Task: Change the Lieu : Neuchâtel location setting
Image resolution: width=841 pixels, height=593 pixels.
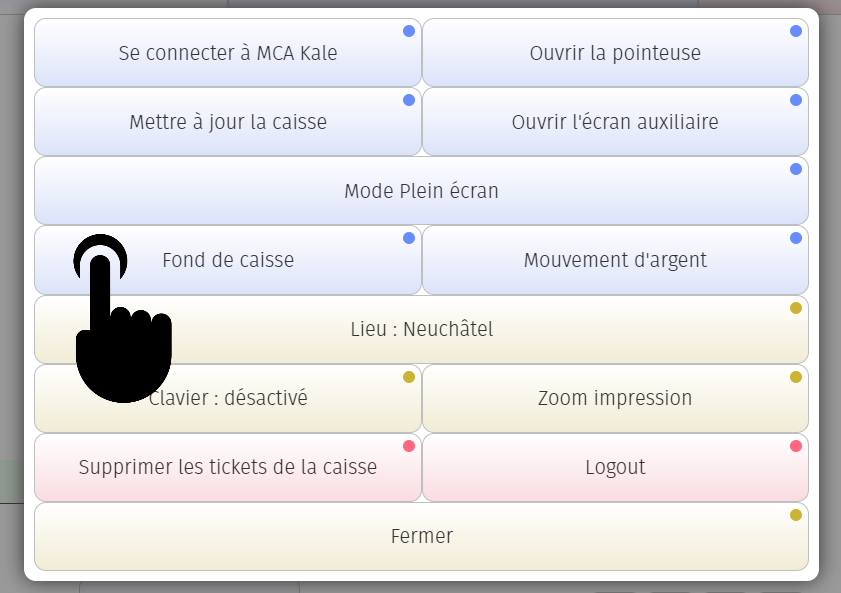Action: (421, 329)
